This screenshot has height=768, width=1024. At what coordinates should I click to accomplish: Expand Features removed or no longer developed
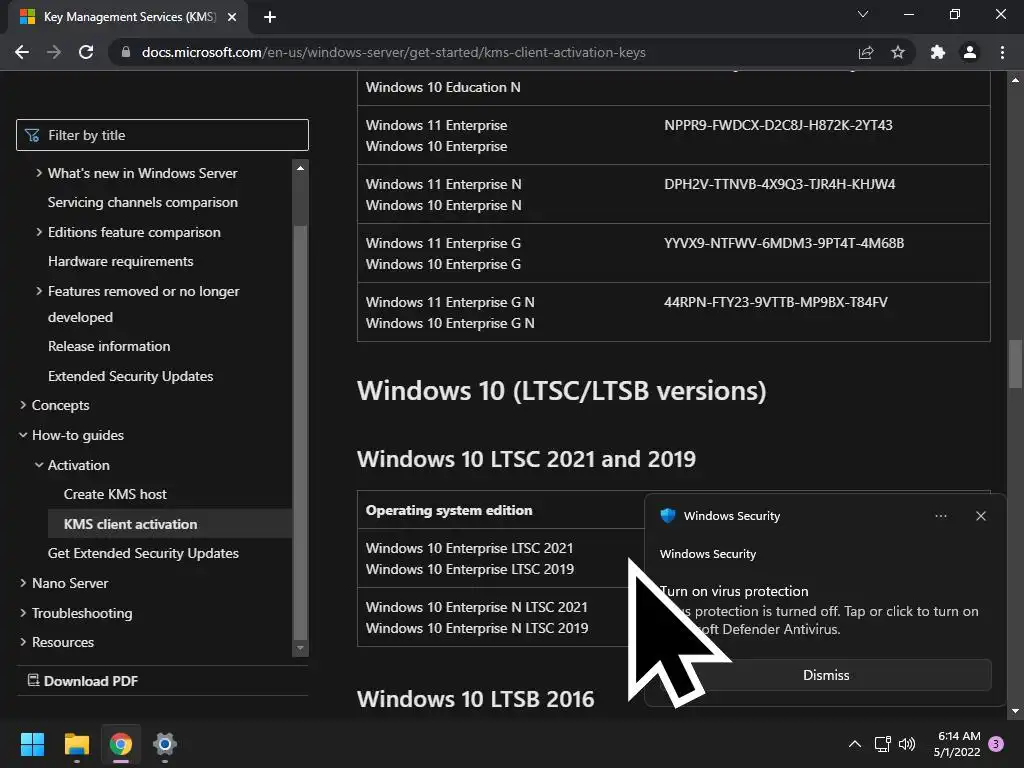coord(39,291)
